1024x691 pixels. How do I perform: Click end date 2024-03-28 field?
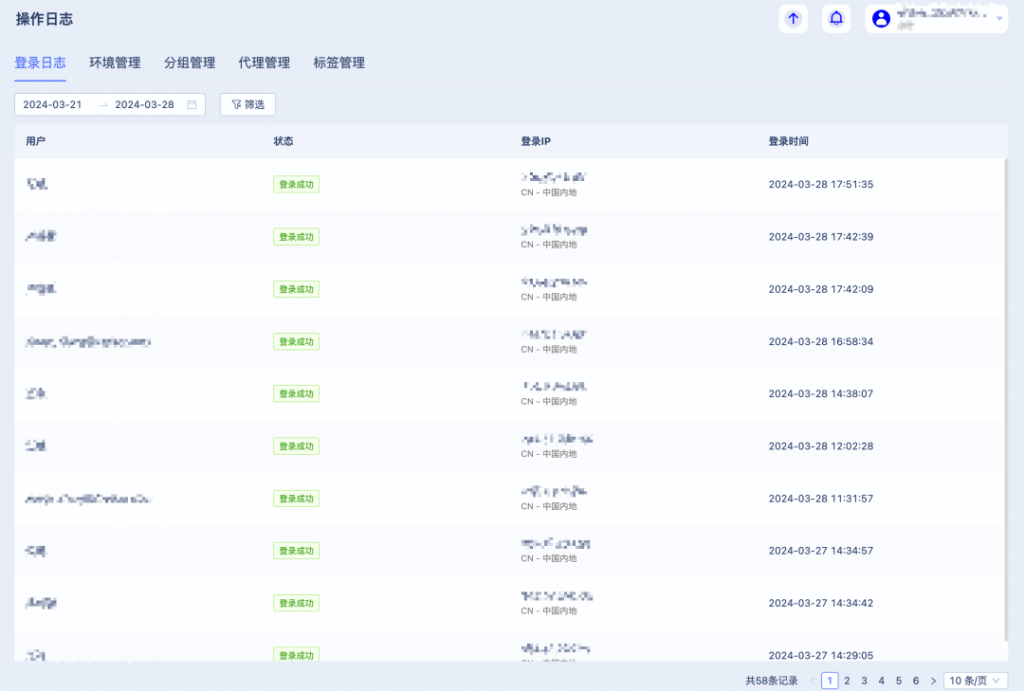pos(144,104)
